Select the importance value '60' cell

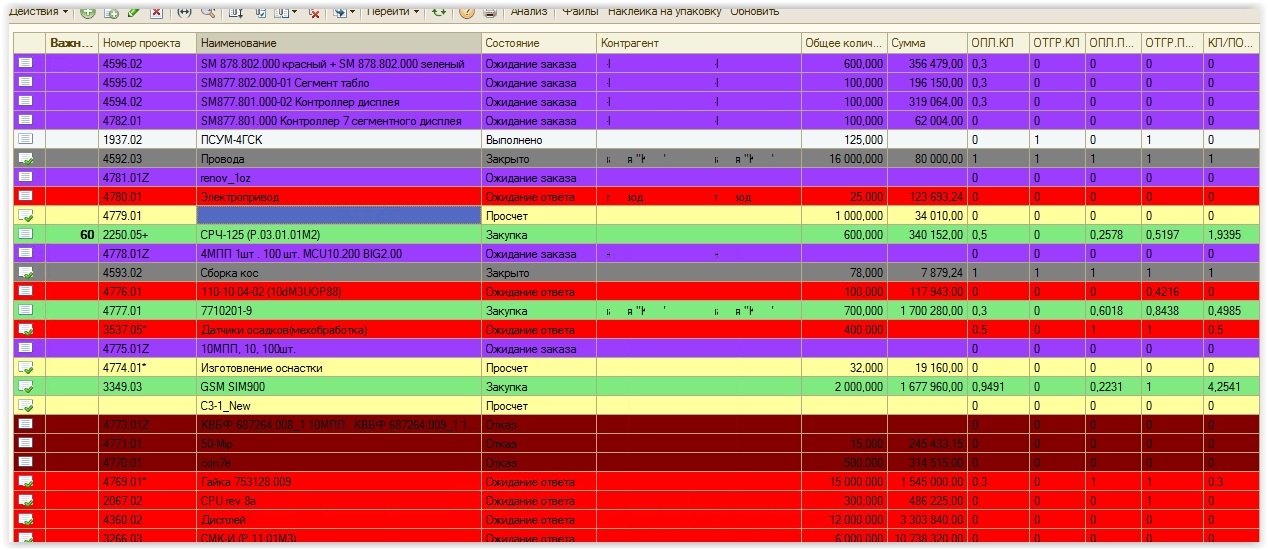tap(72, 234)
